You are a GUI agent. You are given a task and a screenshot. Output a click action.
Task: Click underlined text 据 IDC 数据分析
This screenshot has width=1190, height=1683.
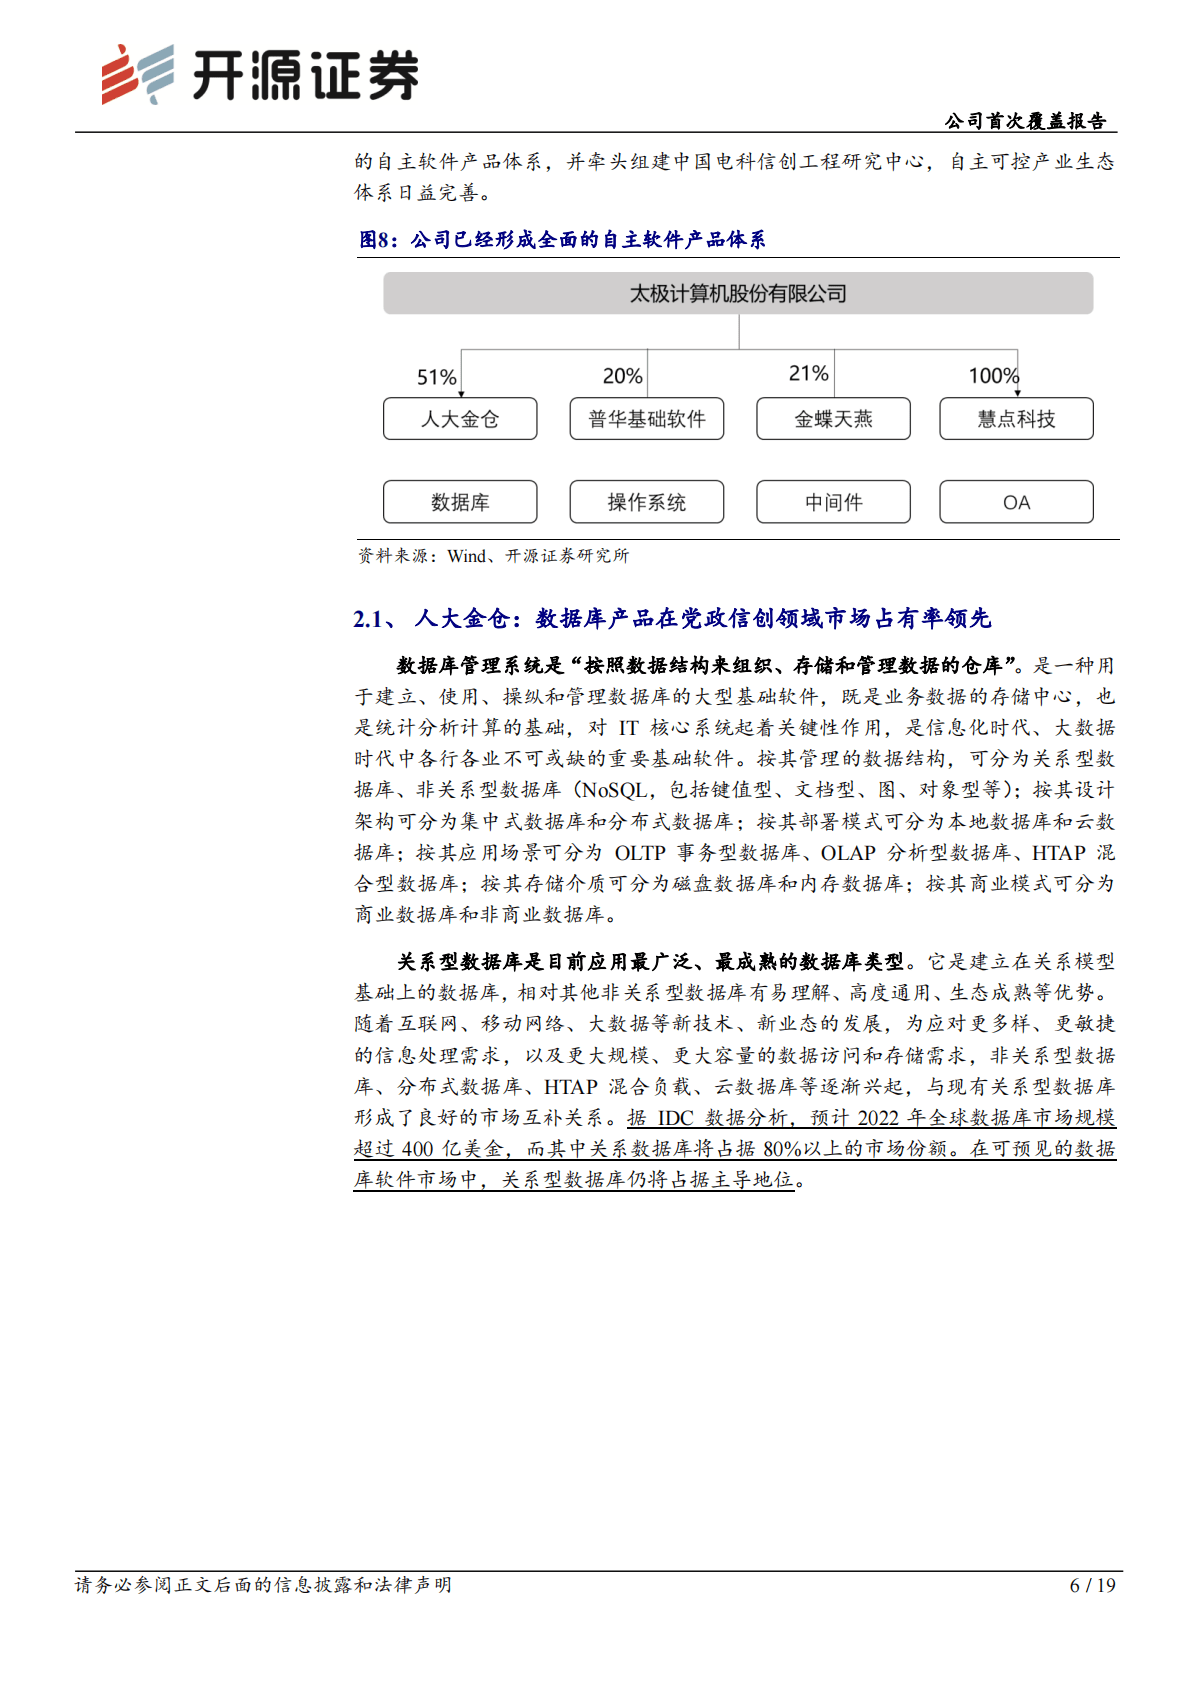(871, 1118)
